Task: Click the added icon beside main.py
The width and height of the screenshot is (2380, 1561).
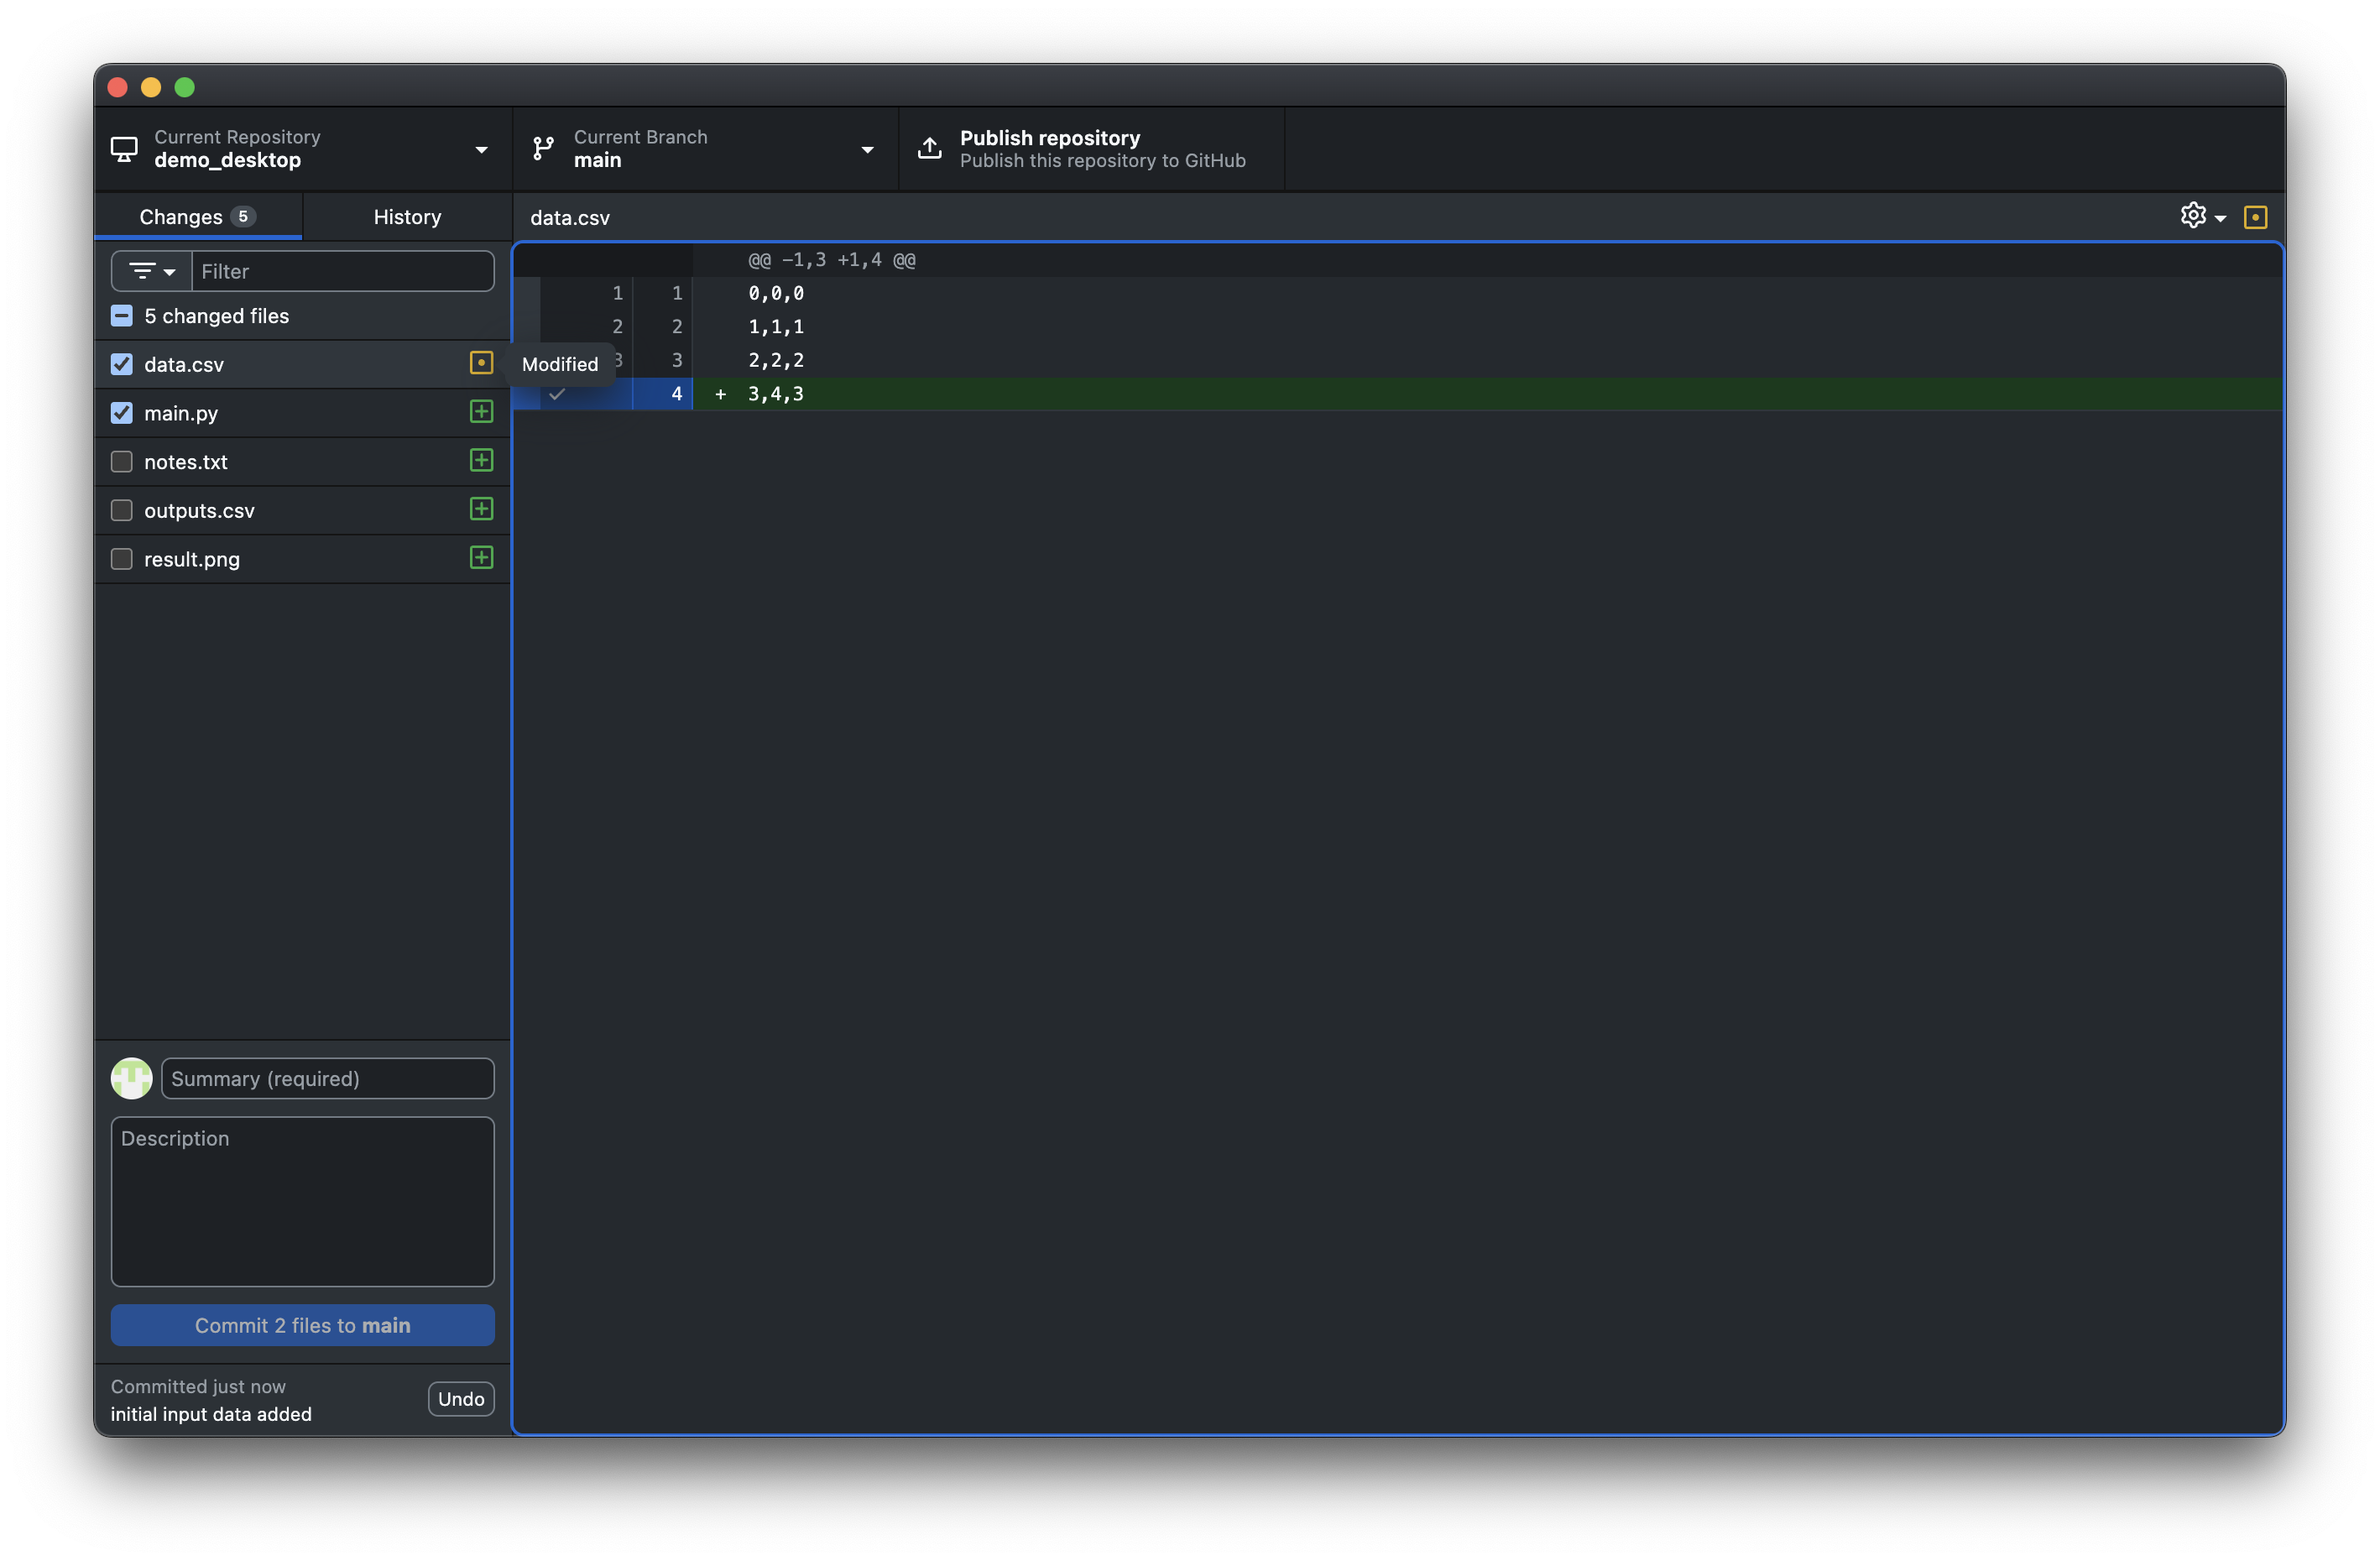Action: [x=481, y=412]
